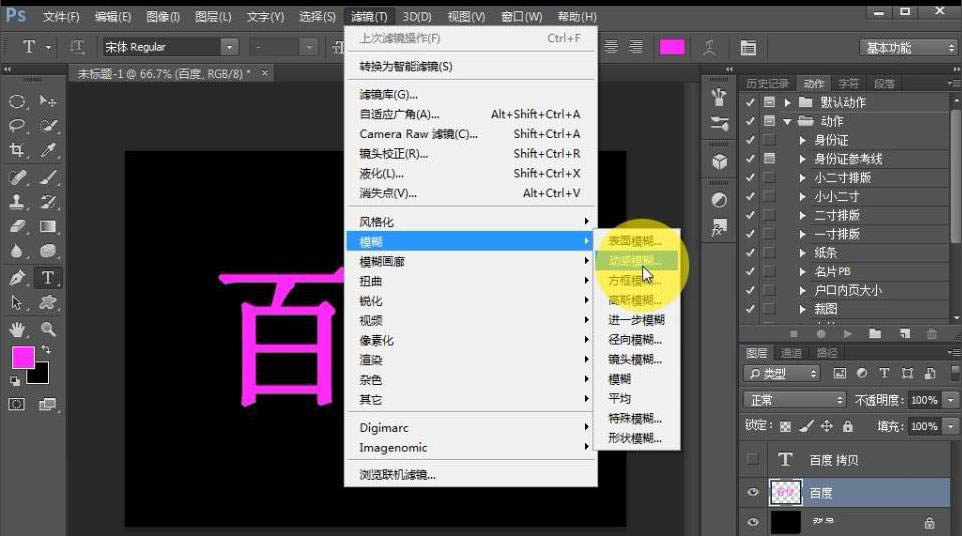Viewport: 962px width, 536px height.
Task: Hide the background layer
Action: point(753,522)
